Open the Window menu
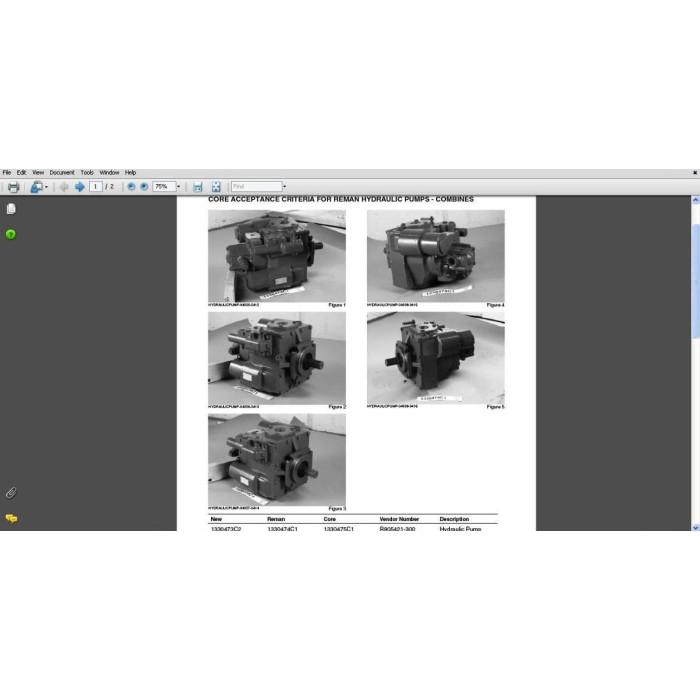 [x=109, y=172]
